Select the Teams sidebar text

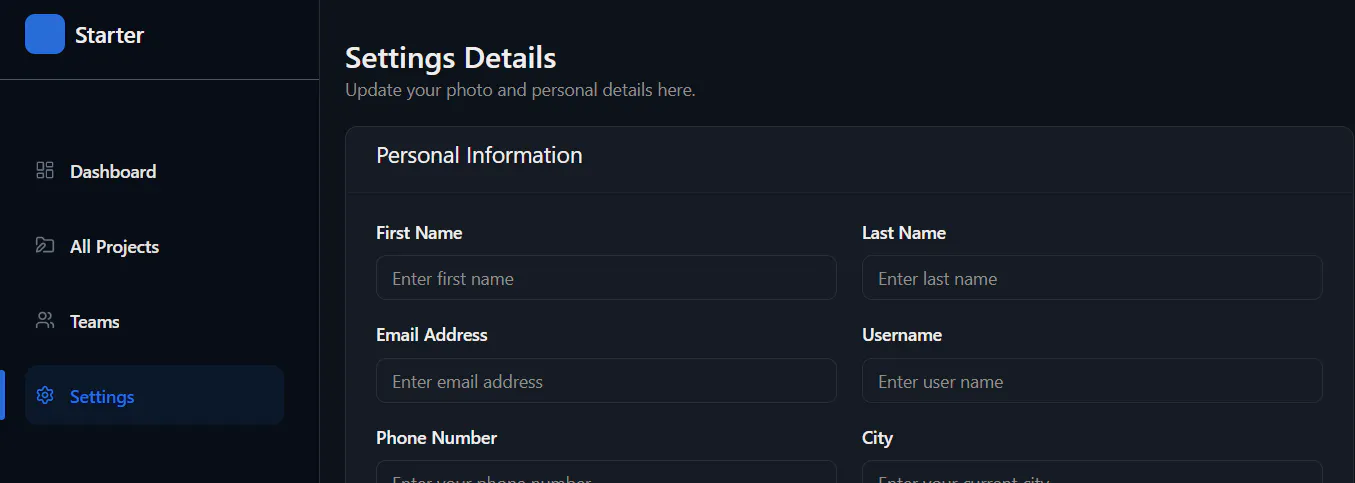tap(95, 322)
